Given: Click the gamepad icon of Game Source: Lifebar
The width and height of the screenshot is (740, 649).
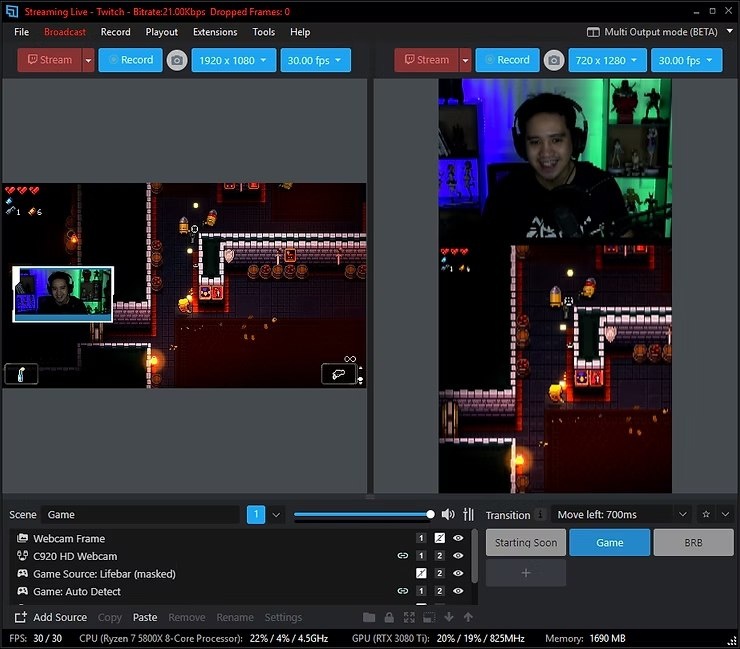Looking at the screenshot, I should pos(22,573).
